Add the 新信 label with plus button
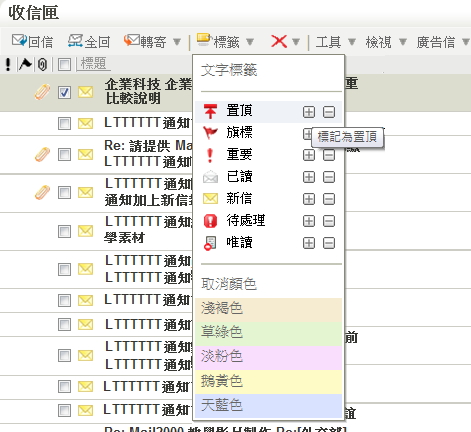This screenshot has height=432, width=471. click(x=309, y=199)
